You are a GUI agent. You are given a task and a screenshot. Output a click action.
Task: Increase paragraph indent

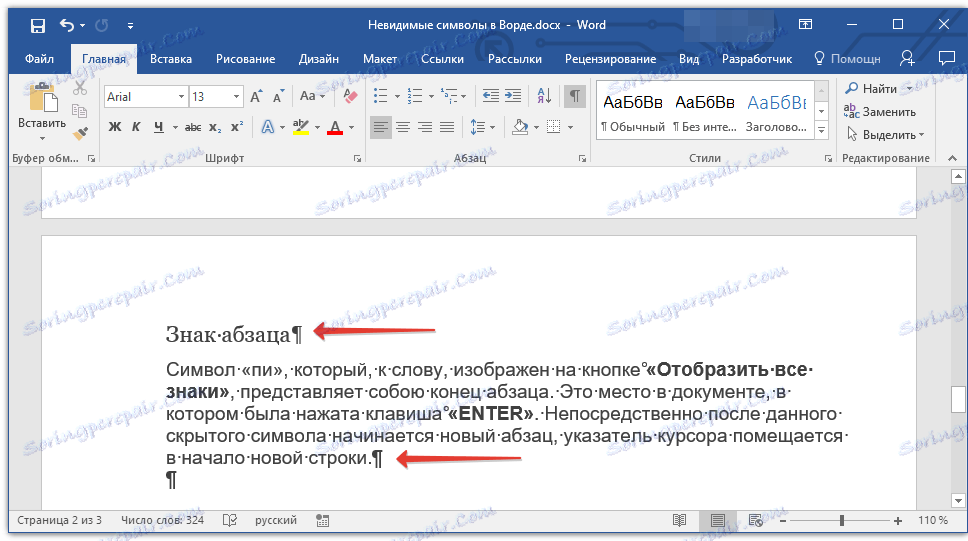[x=513, y=96]
